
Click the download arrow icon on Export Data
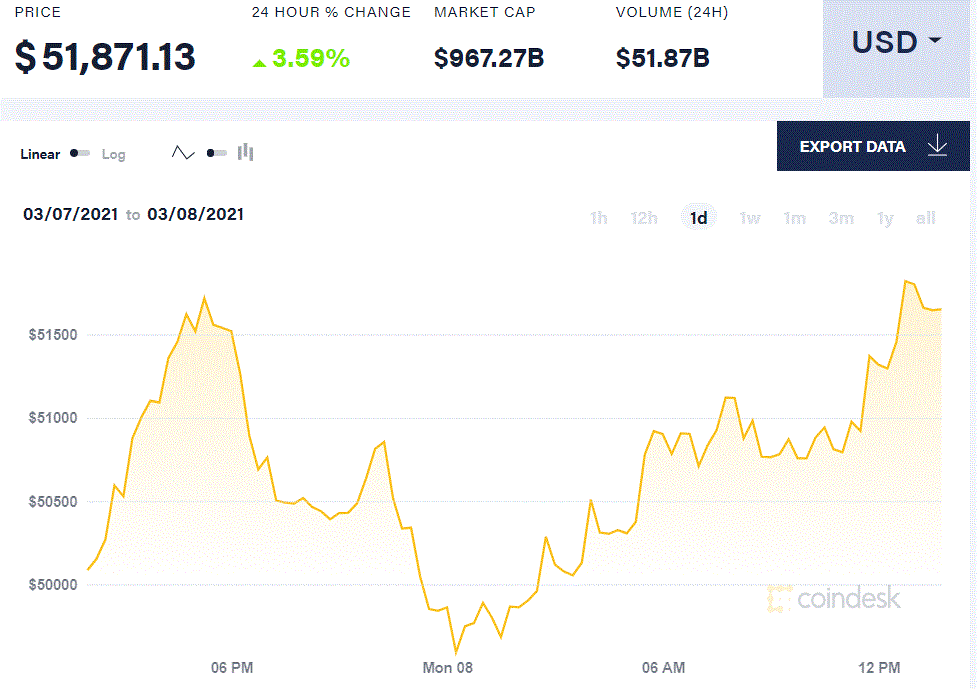tap(937, 146)
